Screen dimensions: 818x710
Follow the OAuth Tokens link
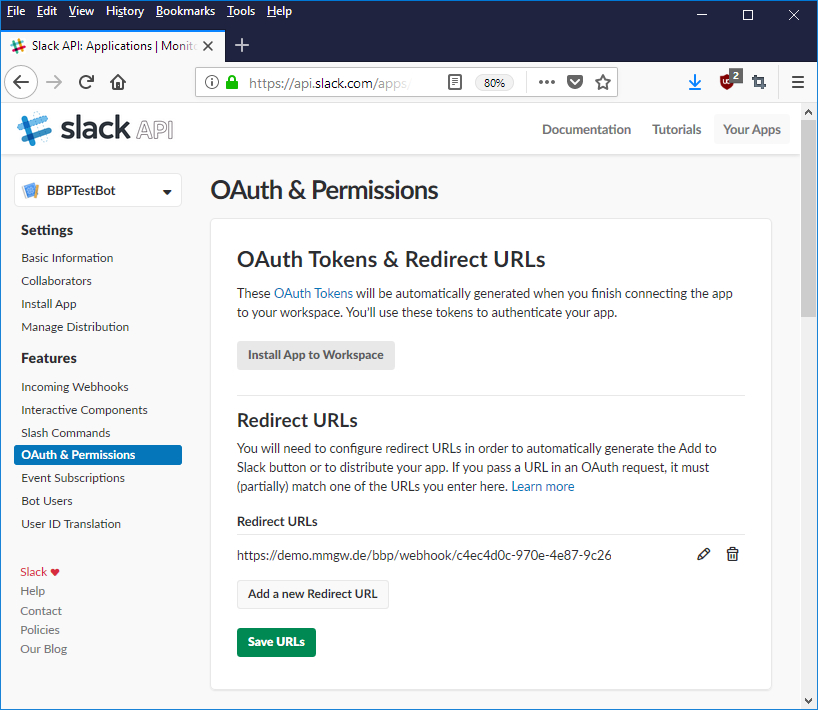pyautogui.click(x=313, y=293)
